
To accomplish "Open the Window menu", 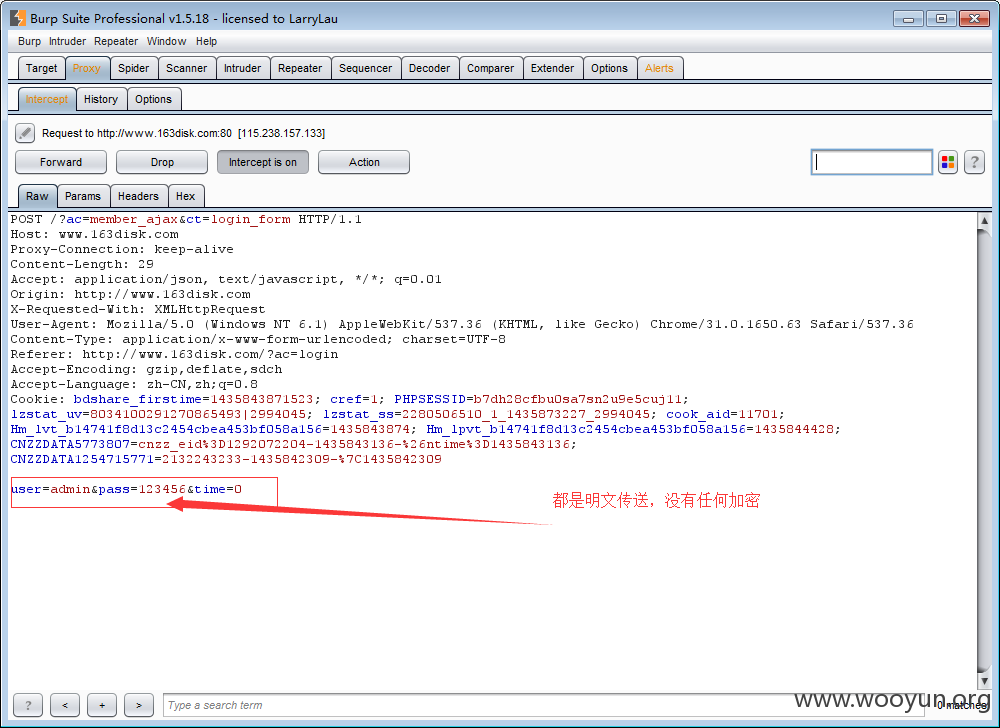I will tap(166, 41).
